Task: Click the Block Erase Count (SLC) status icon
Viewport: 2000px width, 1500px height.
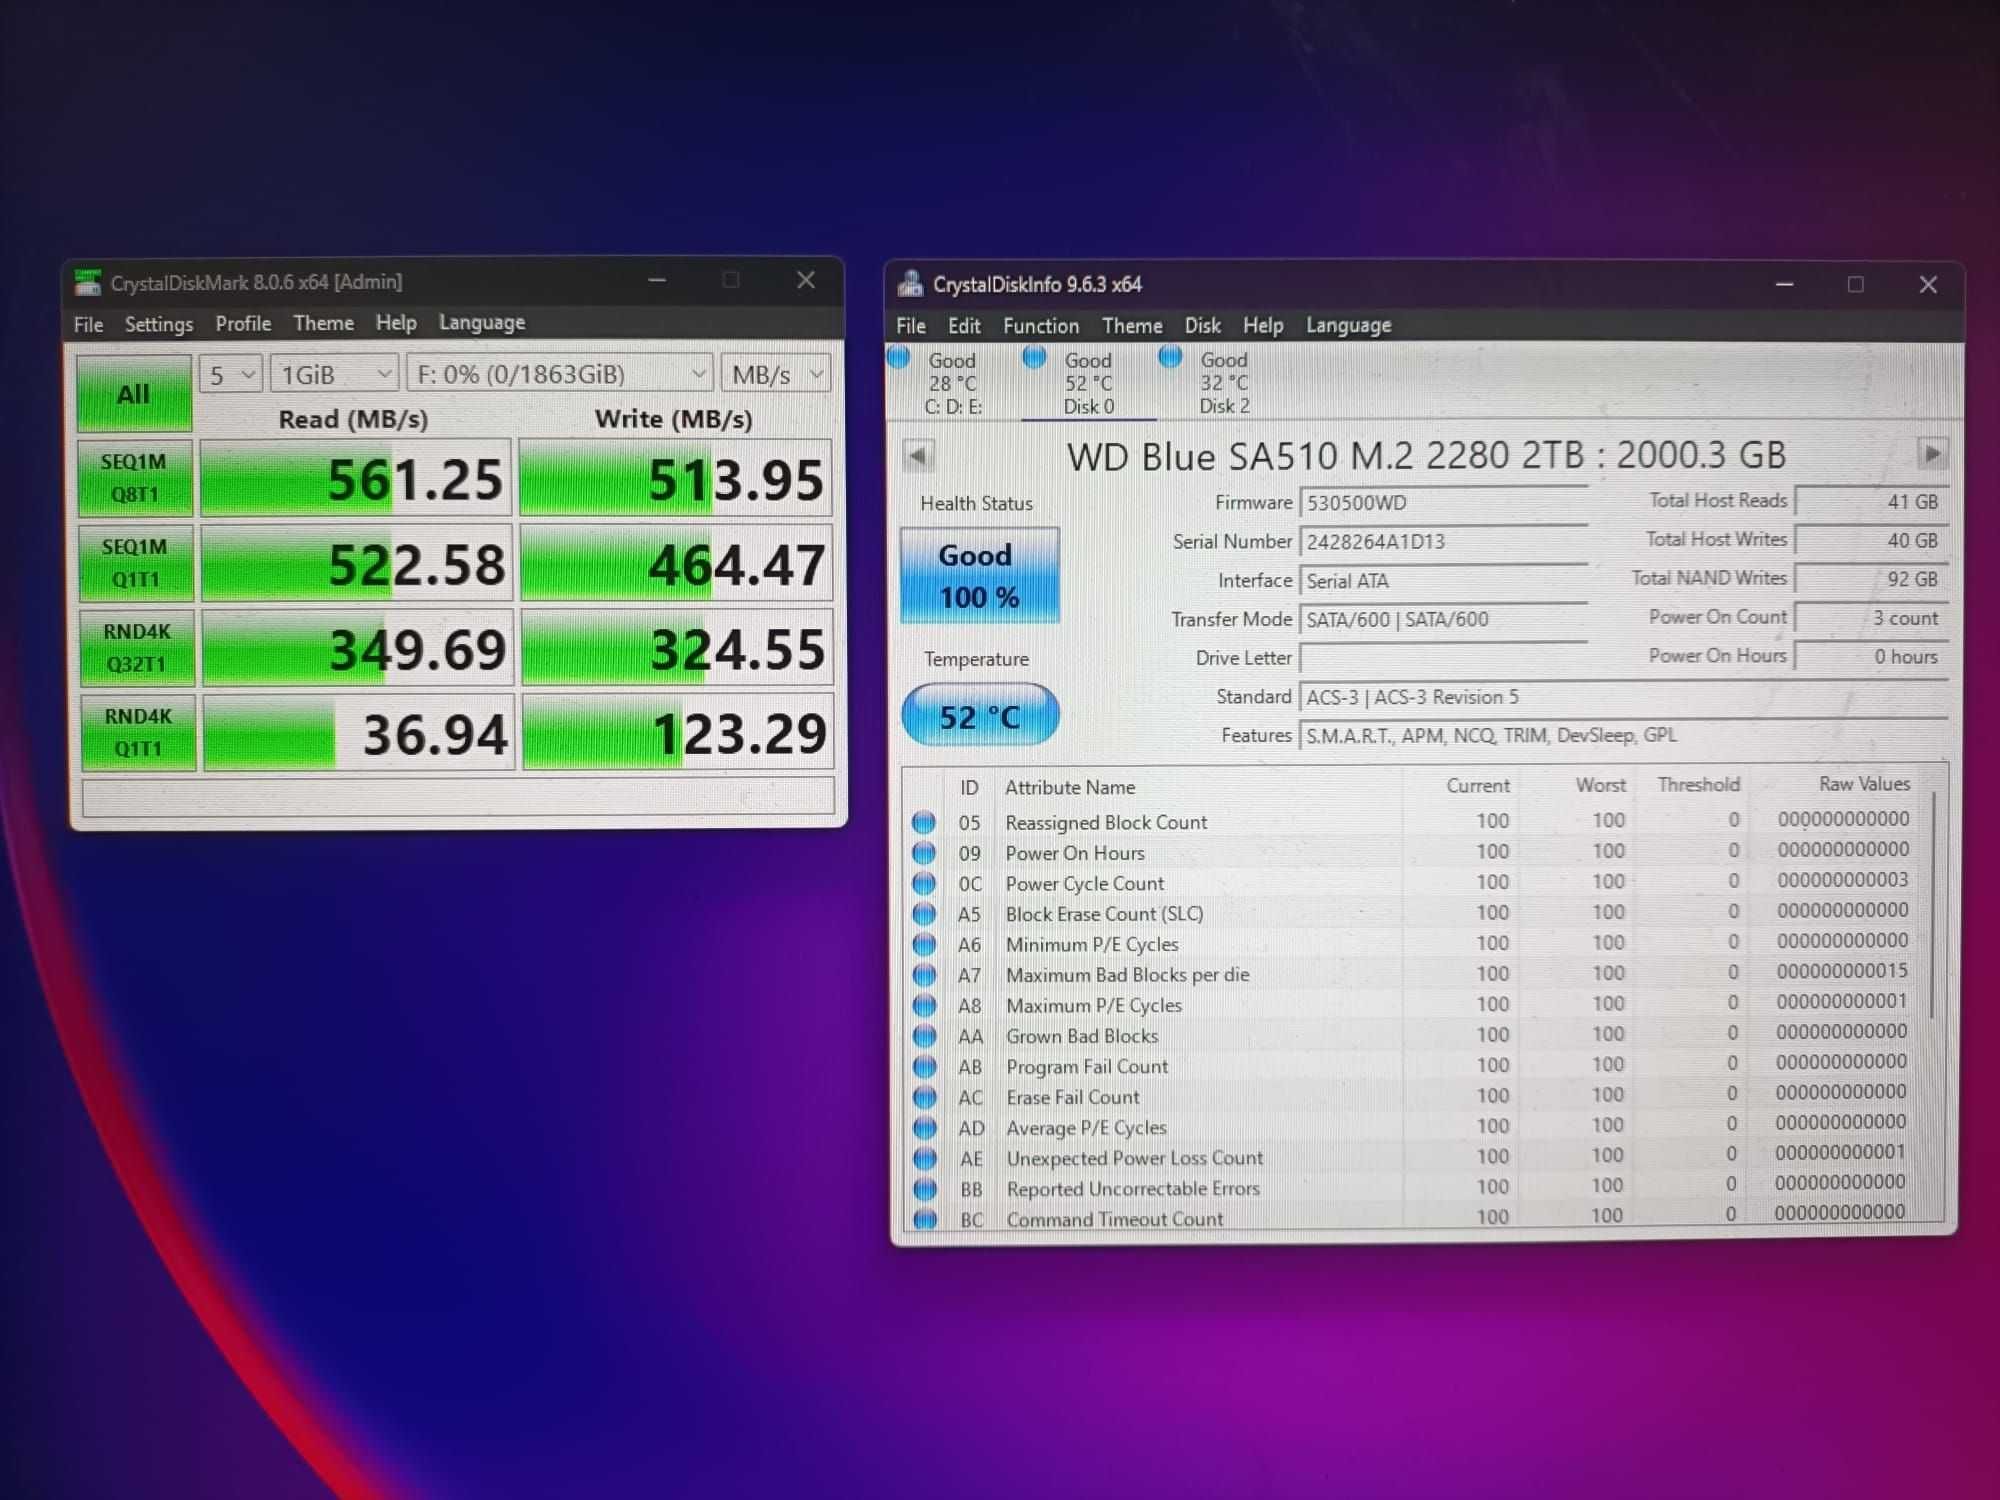Action: (x=925, y=914)
